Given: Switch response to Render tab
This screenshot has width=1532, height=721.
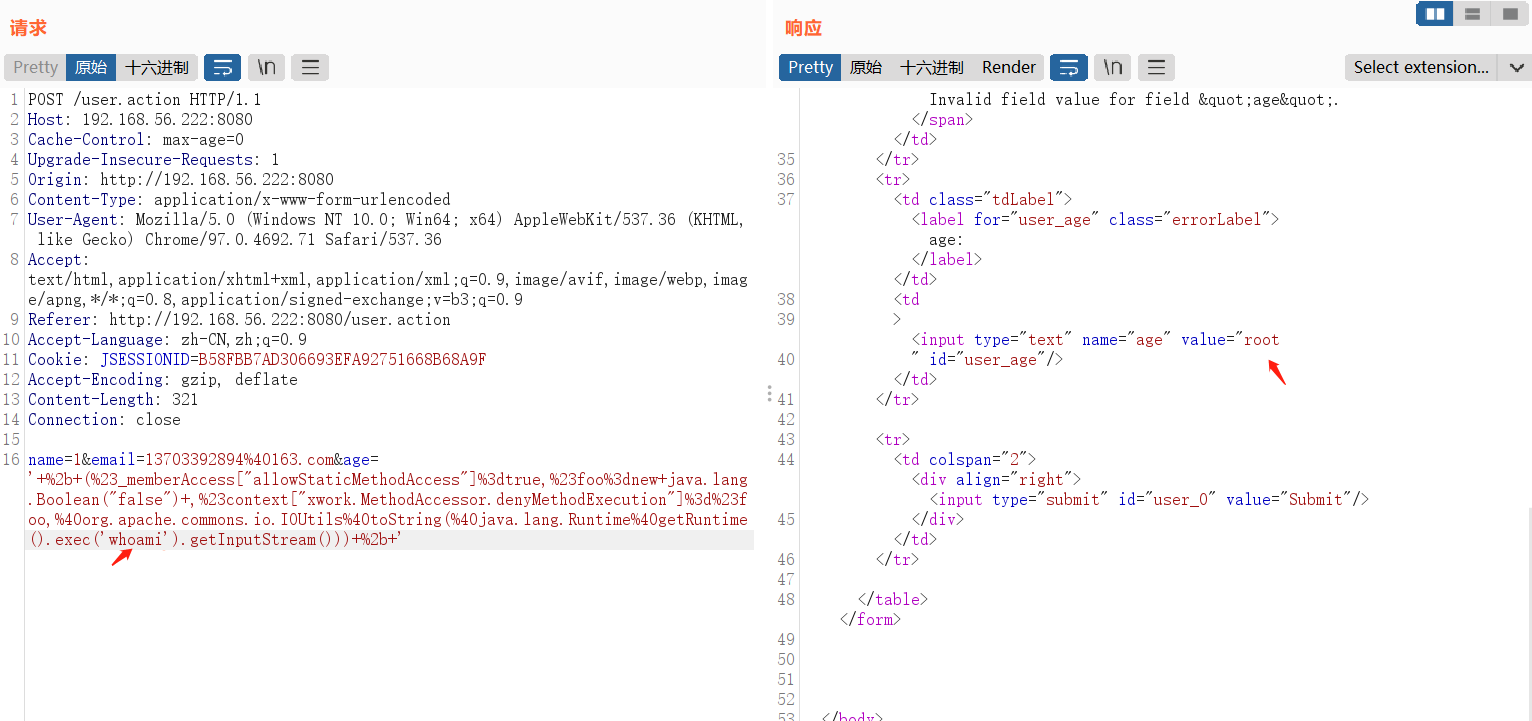Looking at the screenshot, I should pyautogui.click(x=1009, y=67).
